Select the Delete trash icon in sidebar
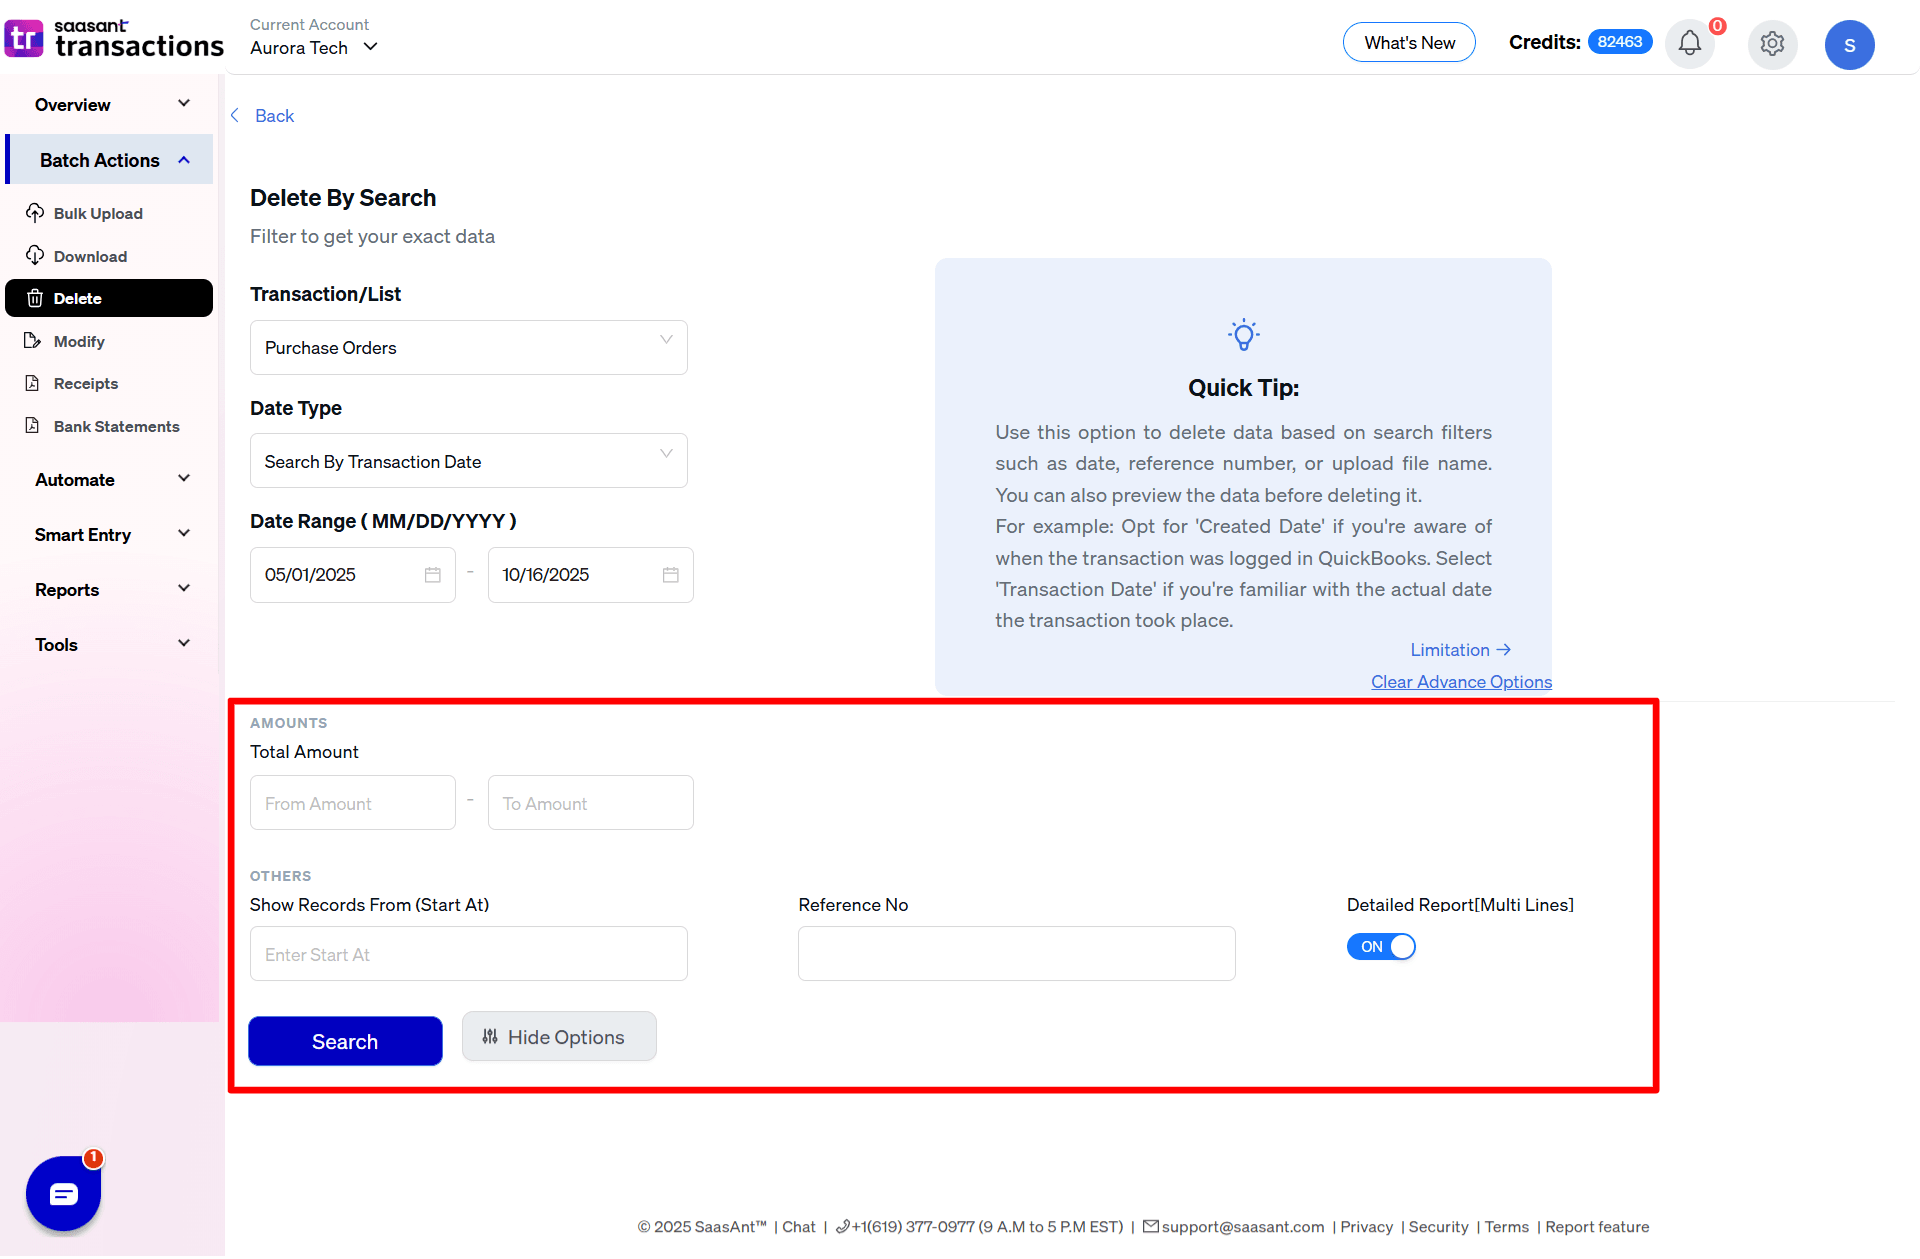This screenshot has height=1259, width=1920. (x=35, y=298)
